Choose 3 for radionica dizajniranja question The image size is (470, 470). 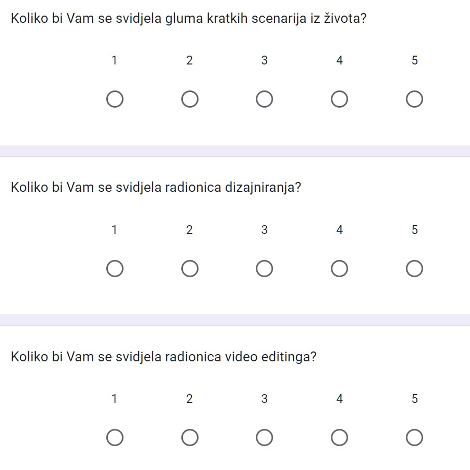click(x=264, y=268)
